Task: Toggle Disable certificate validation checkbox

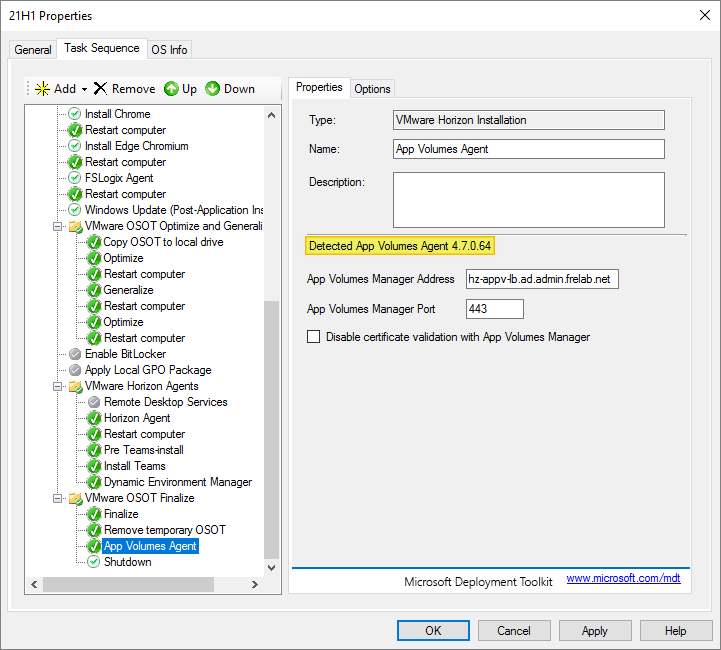Action: click(314, 337)
